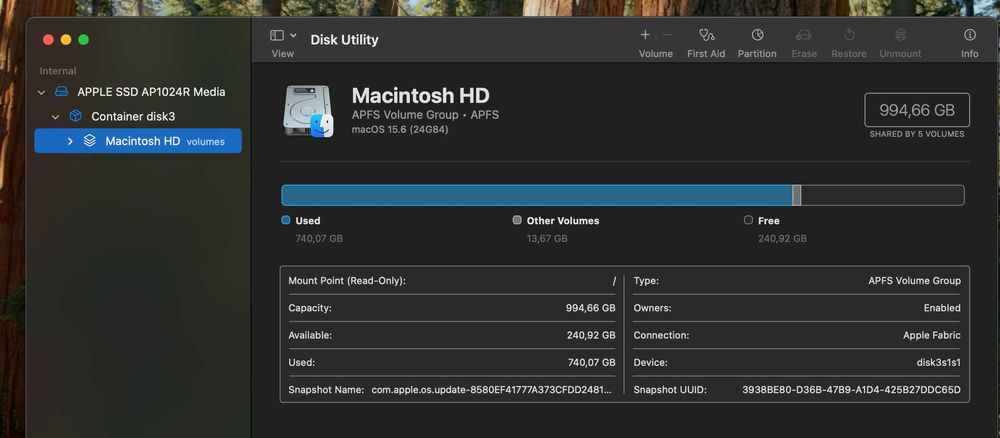Click the 13,67 GB Other Volumes value

tap(547, 238)
